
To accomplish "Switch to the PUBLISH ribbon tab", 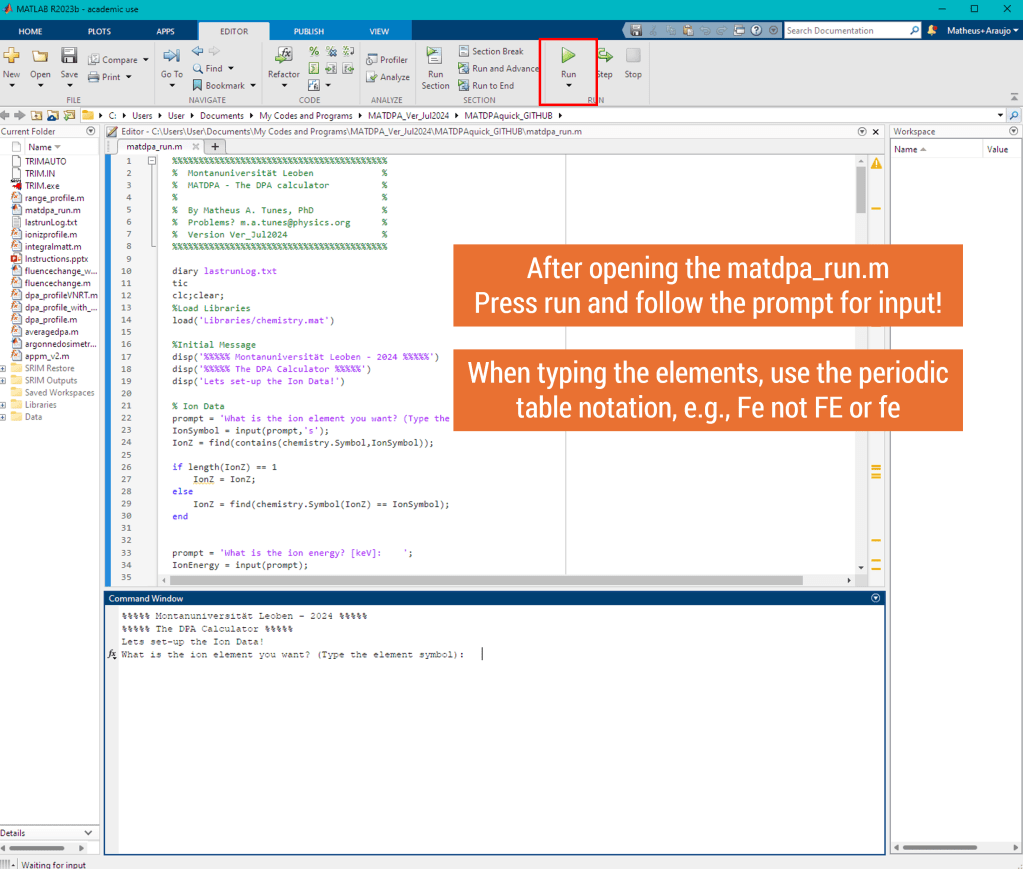I will 308,31.
